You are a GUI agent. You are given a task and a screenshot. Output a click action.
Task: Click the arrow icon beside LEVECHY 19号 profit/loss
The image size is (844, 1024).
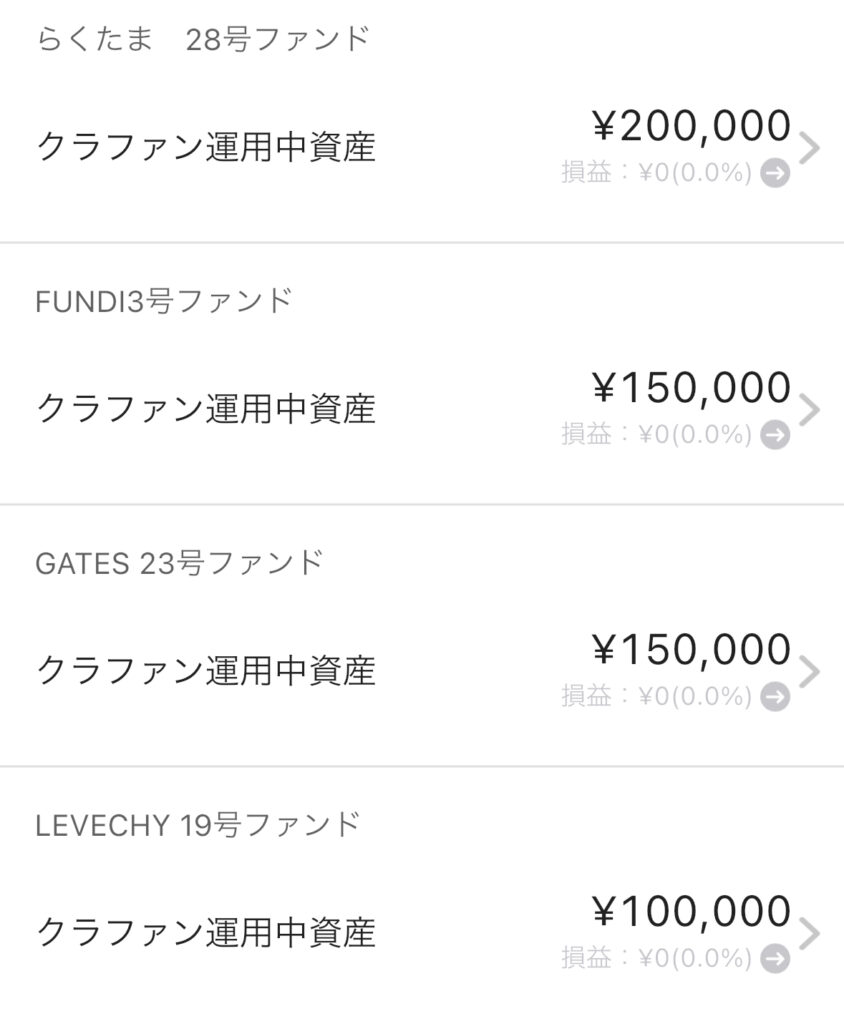pos(775,959)
